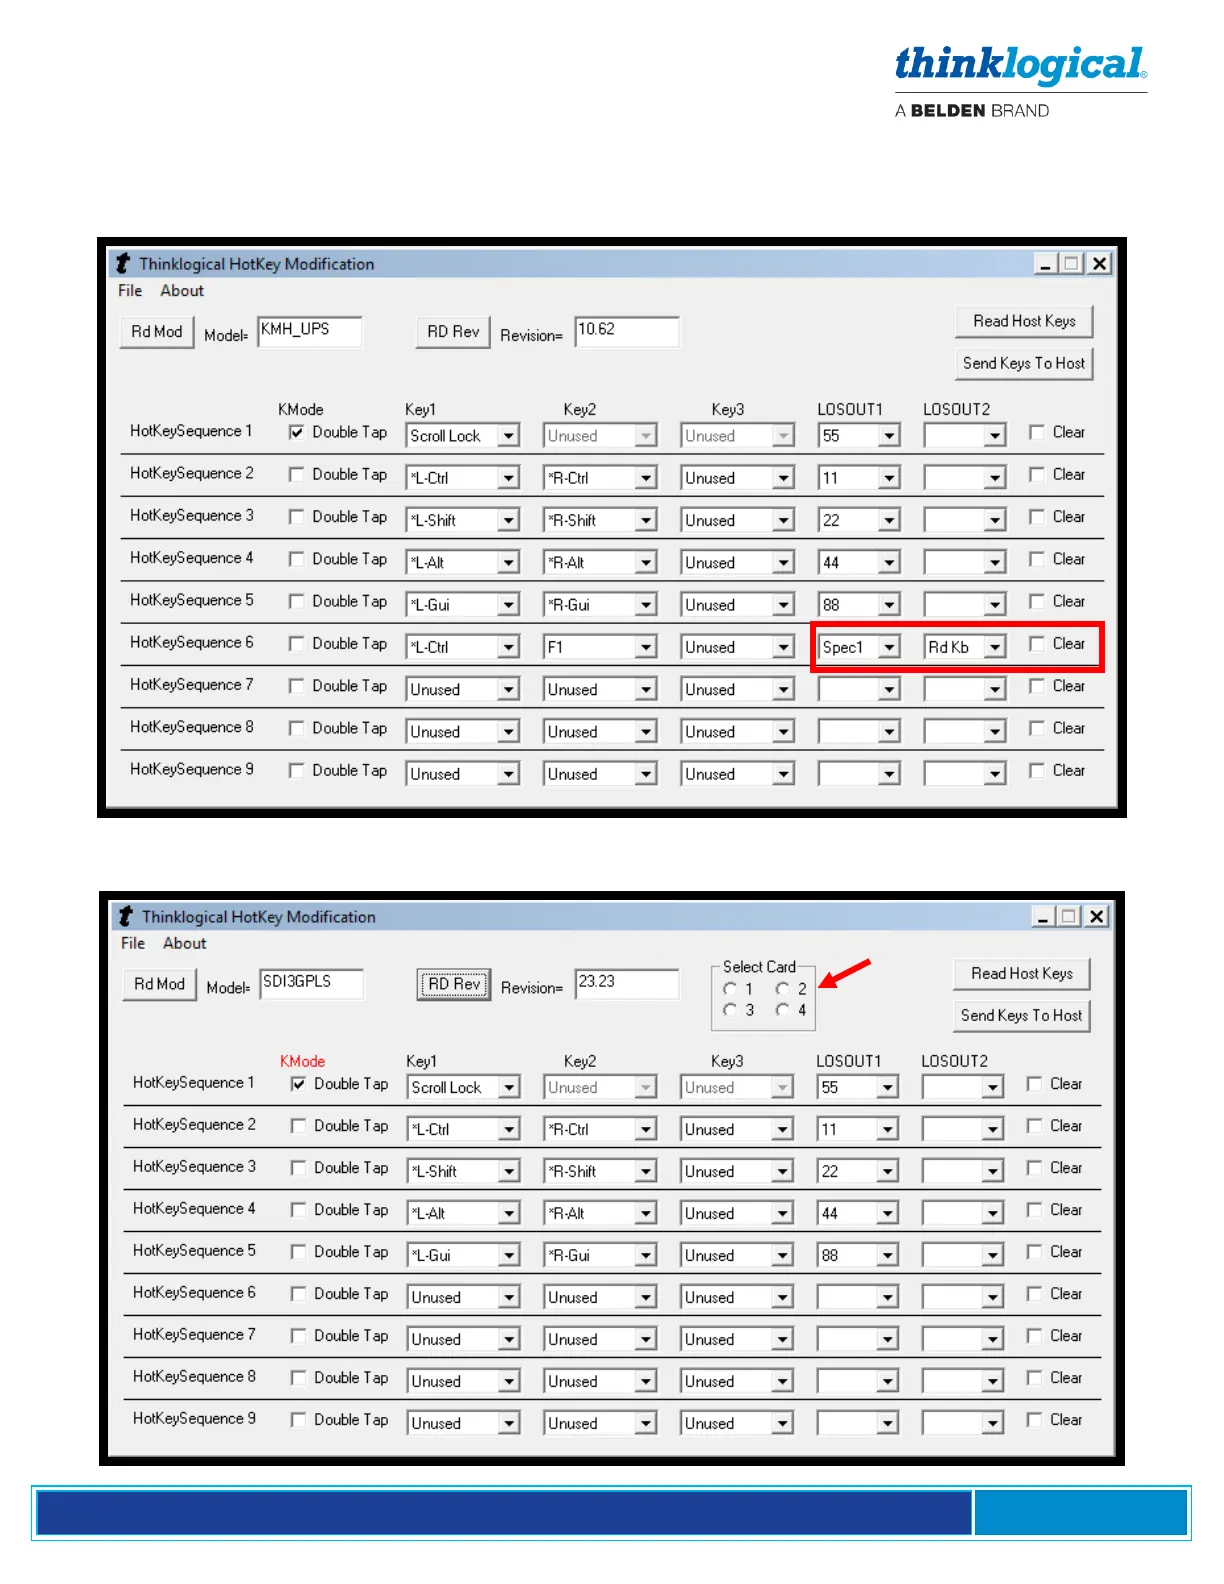Open LOSOUT1 dropdown showing 44 in the SDI3GPLS window
The height and width of the screenshot is (1584, 1224).
tap(887, 1213)
